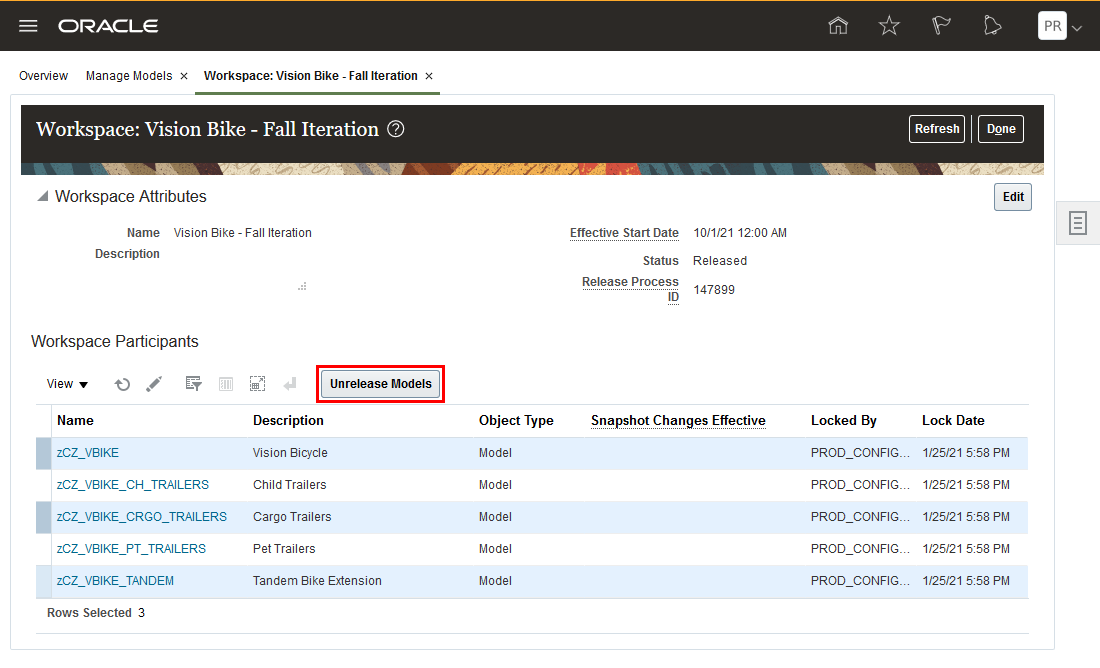The width and height of the screenshot is (1100, 668).
Task: Close the Workspace: Vision Bike tab
Action: click(x=429, y=76)
